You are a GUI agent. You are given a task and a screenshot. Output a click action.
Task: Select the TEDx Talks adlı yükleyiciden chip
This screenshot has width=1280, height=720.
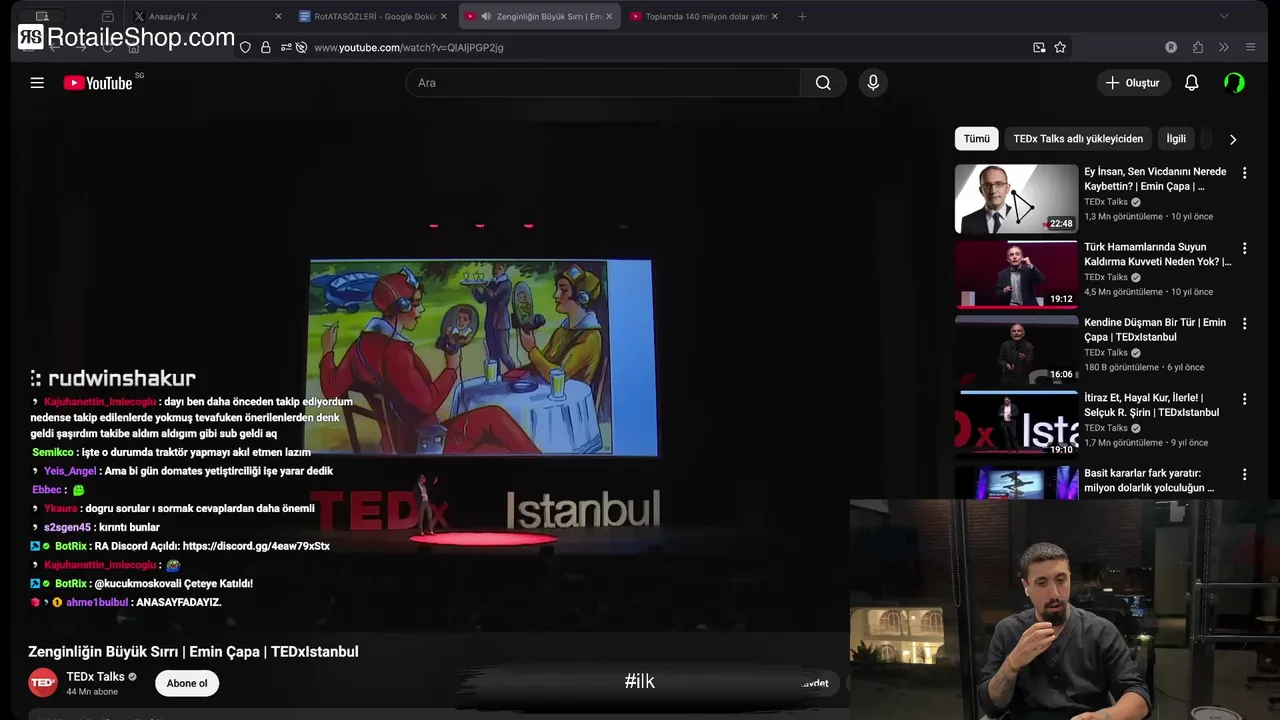[x=1078, y=139]
